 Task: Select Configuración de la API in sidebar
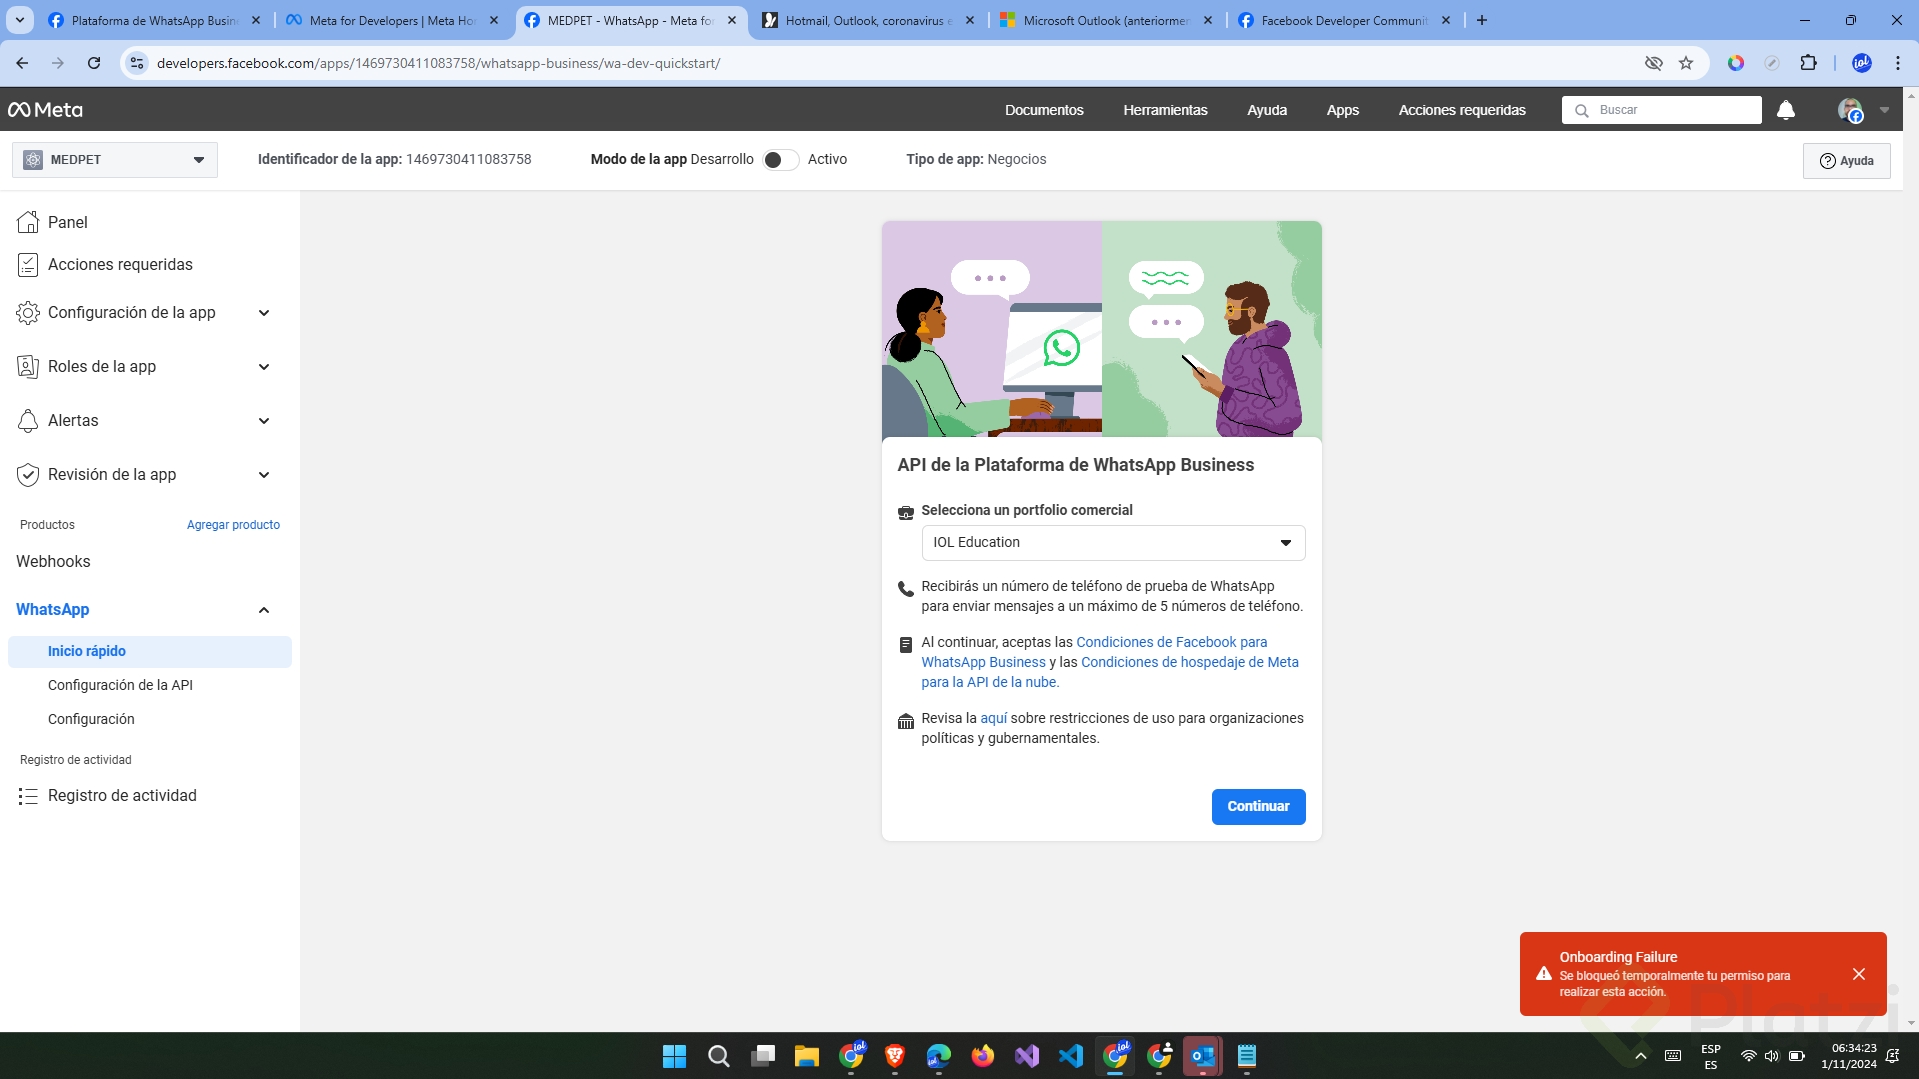click(120, 685)
